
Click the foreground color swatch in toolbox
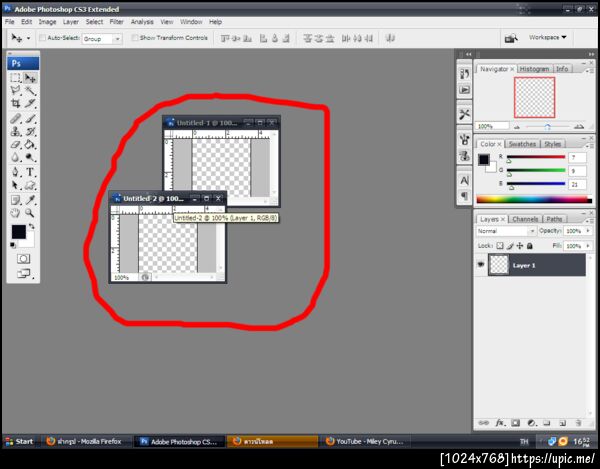pos(18,232)
